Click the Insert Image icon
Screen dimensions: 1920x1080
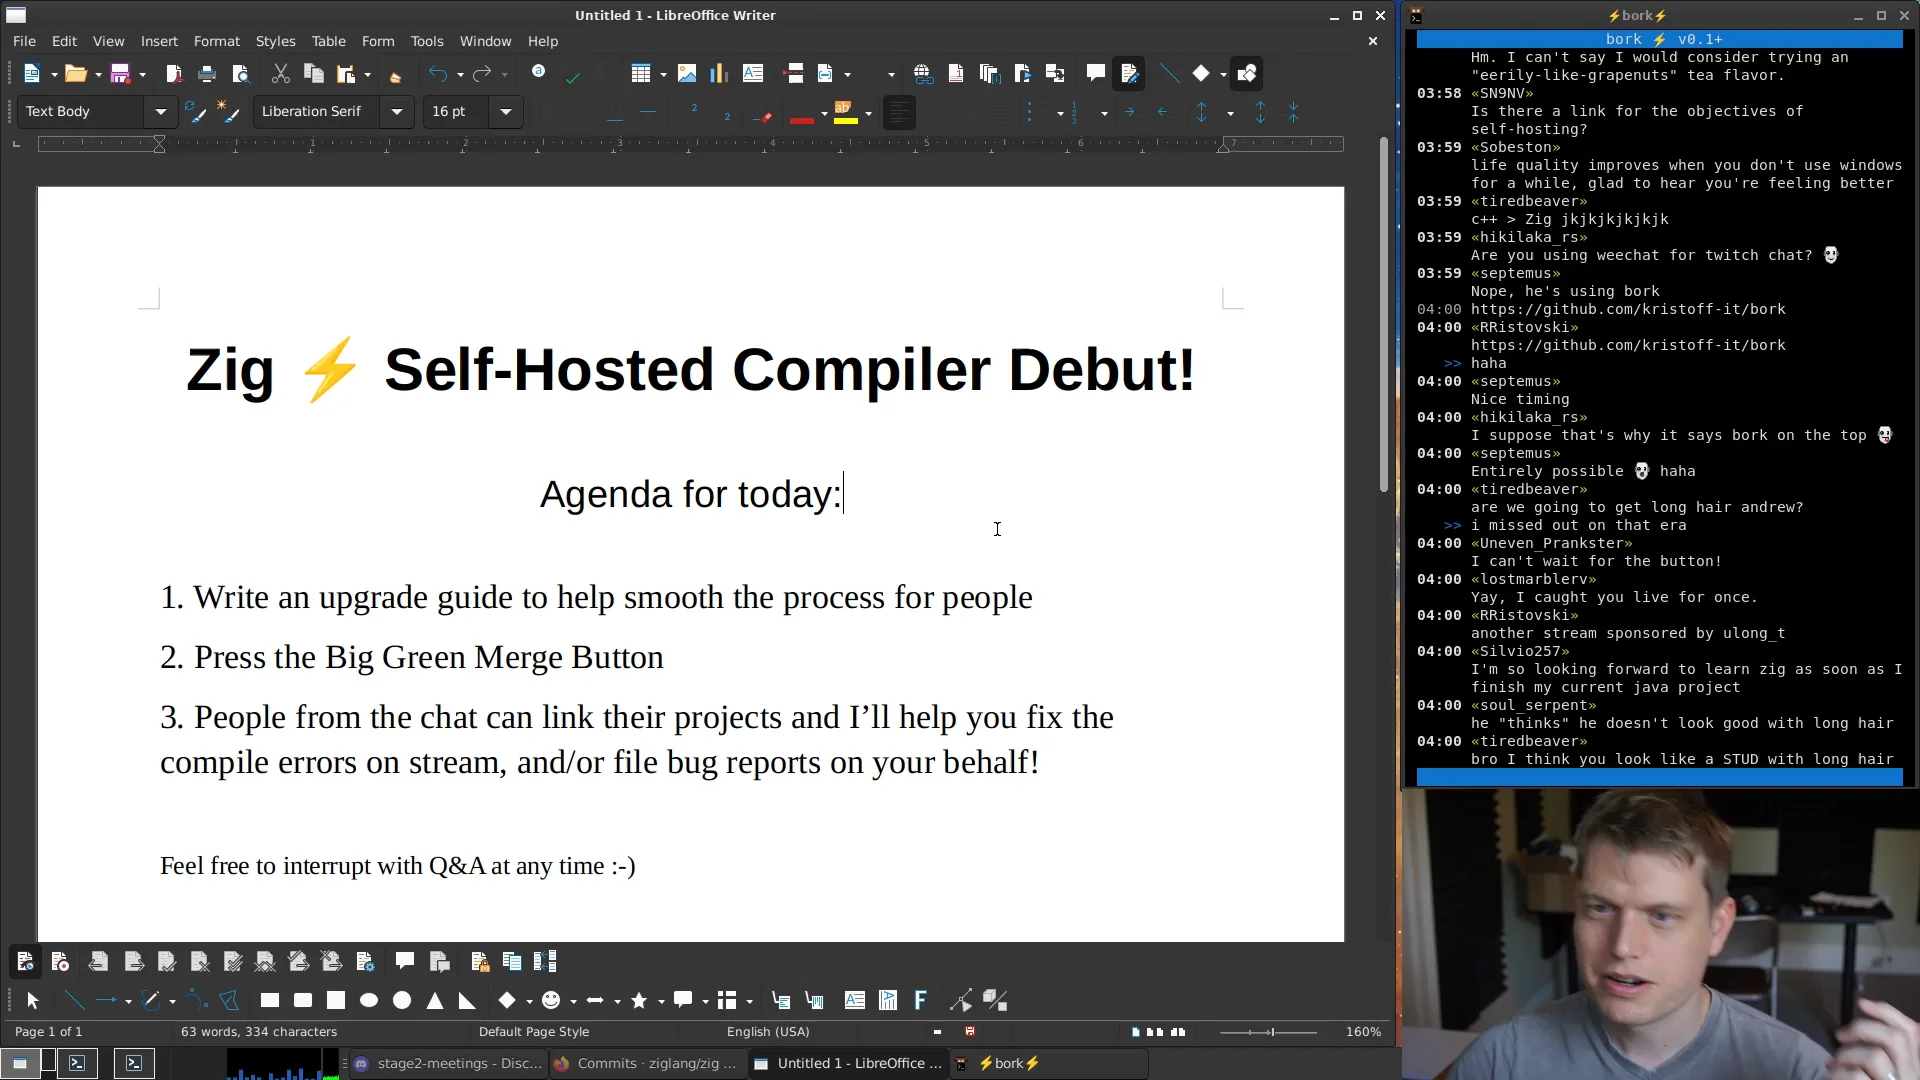click(x=687, y=74)
